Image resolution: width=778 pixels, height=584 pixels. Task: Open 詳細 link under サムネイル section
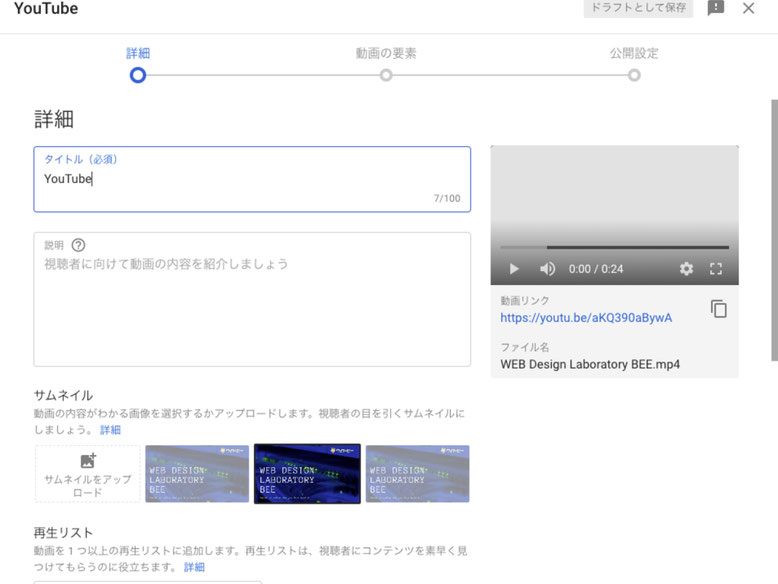pos(110,430)
